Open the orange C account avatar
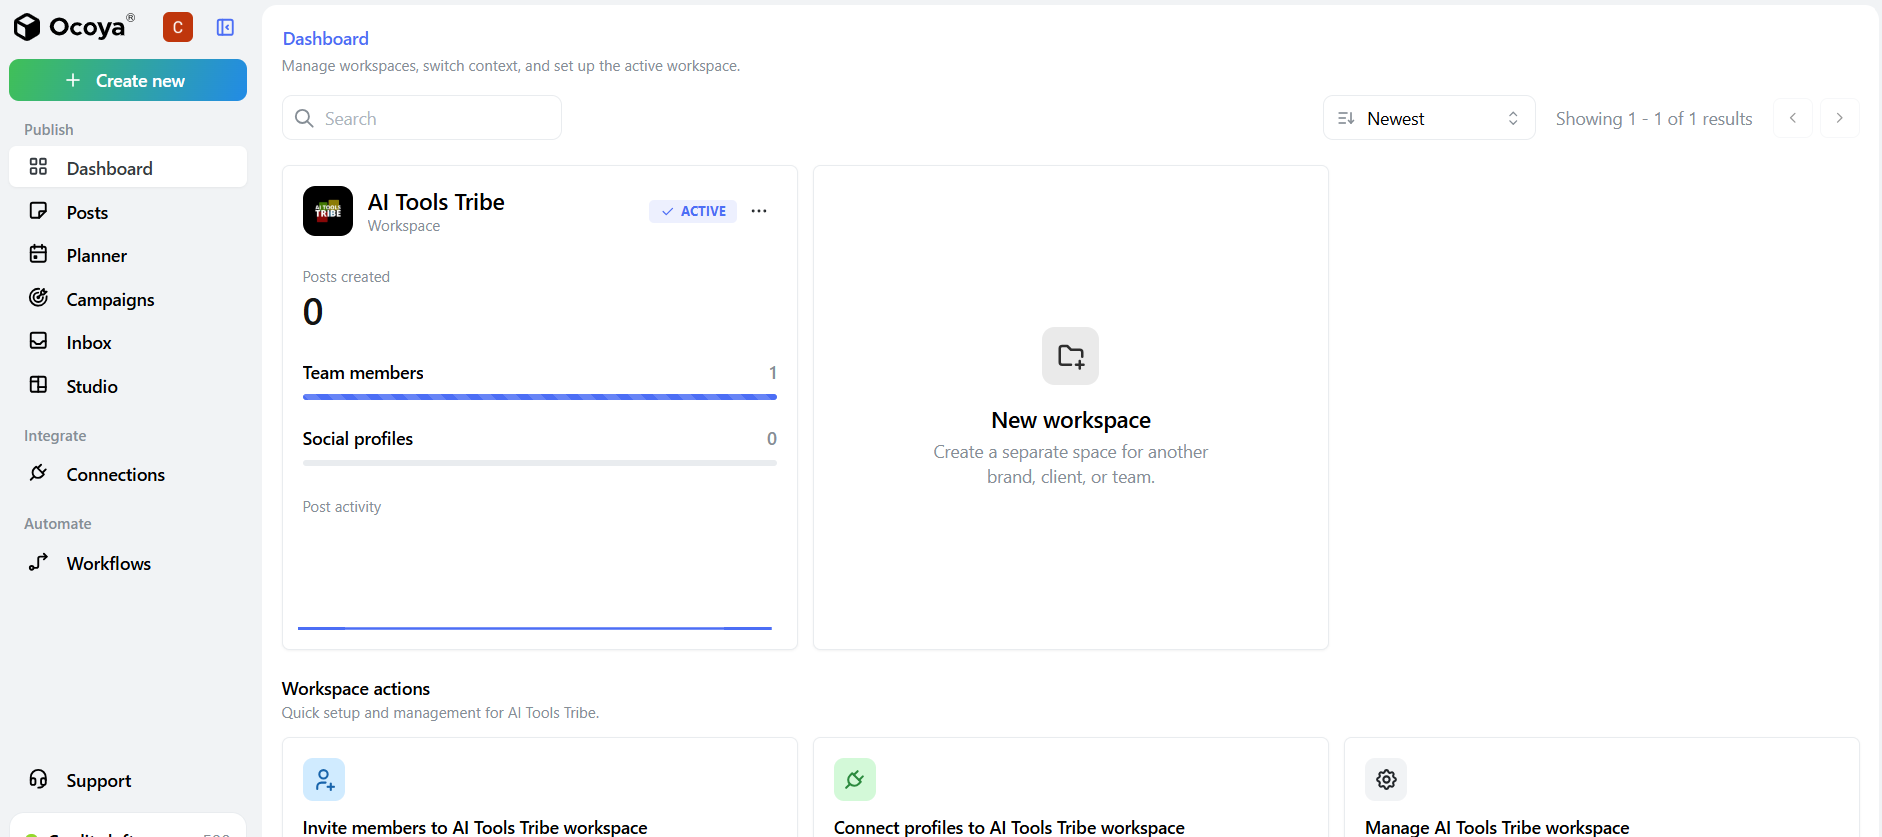 pos(178,27)
